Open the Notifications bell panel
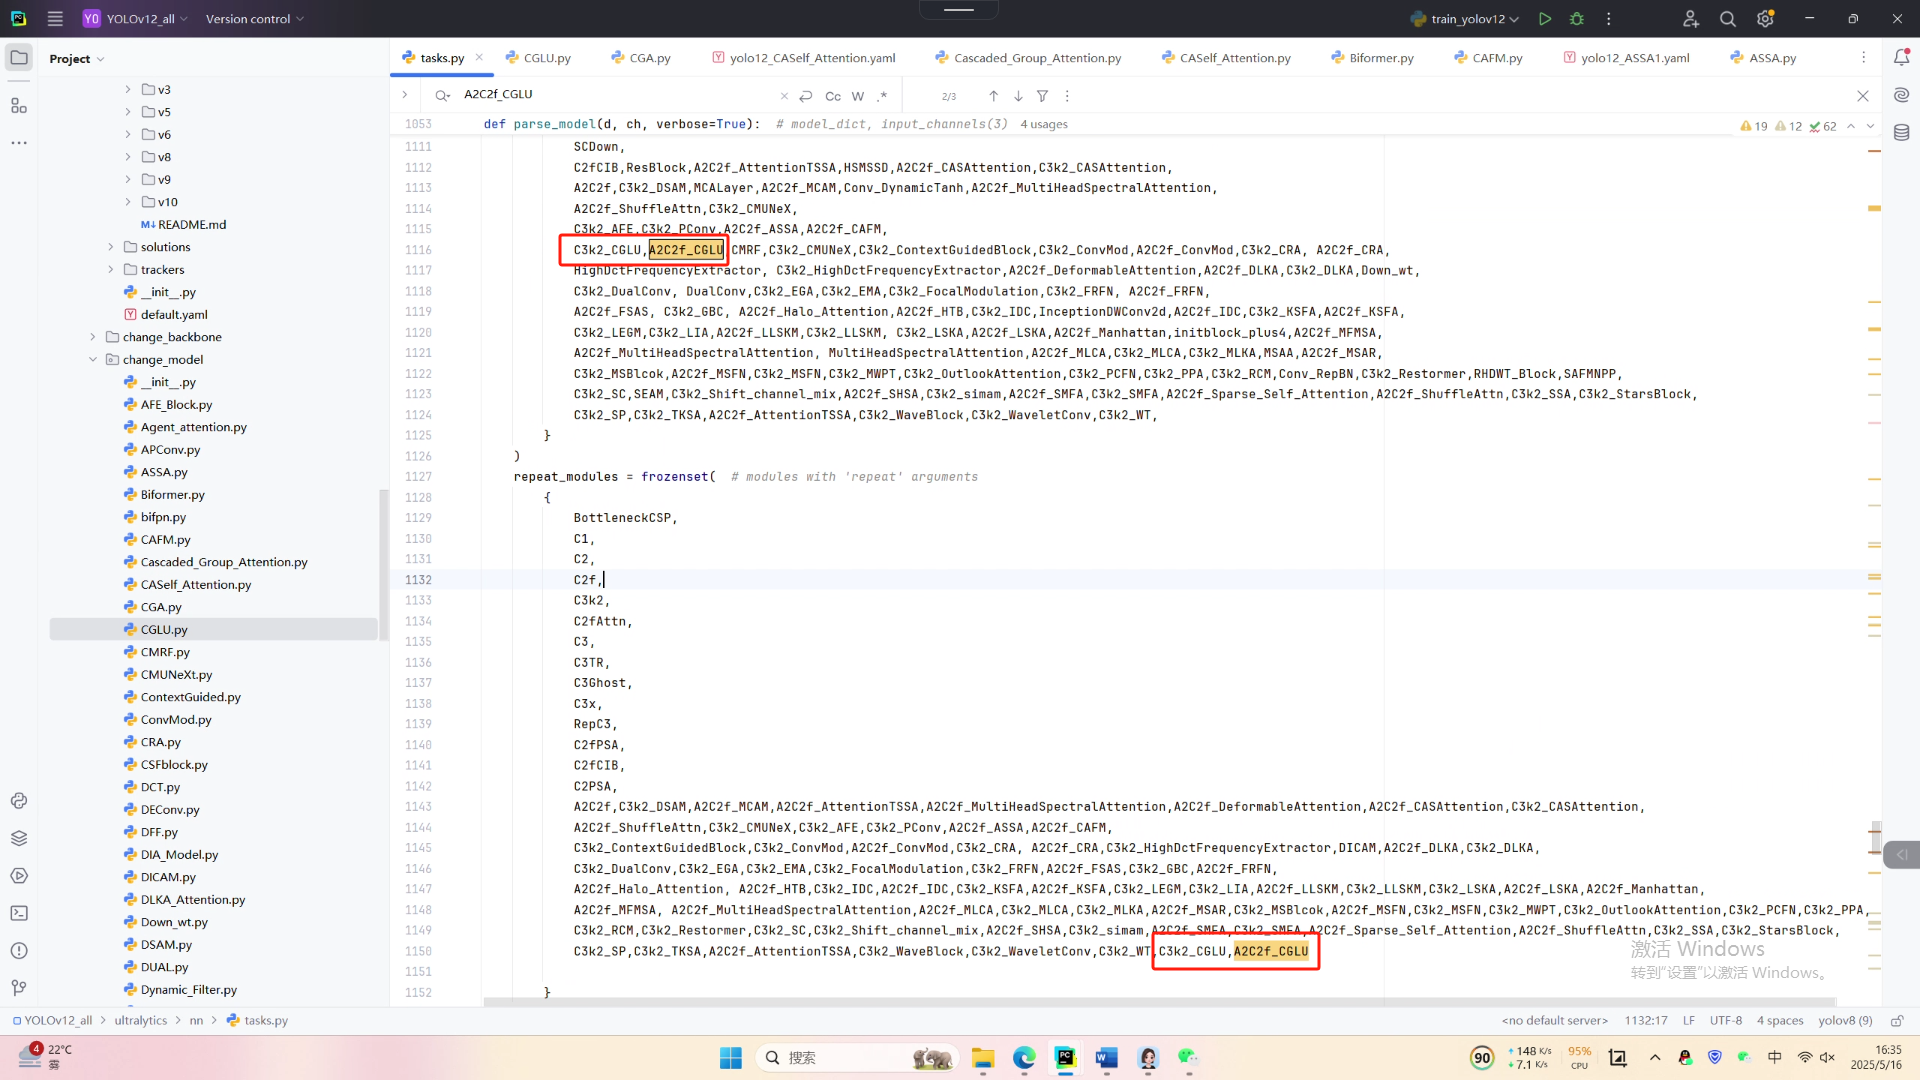 click(1901, 58)
